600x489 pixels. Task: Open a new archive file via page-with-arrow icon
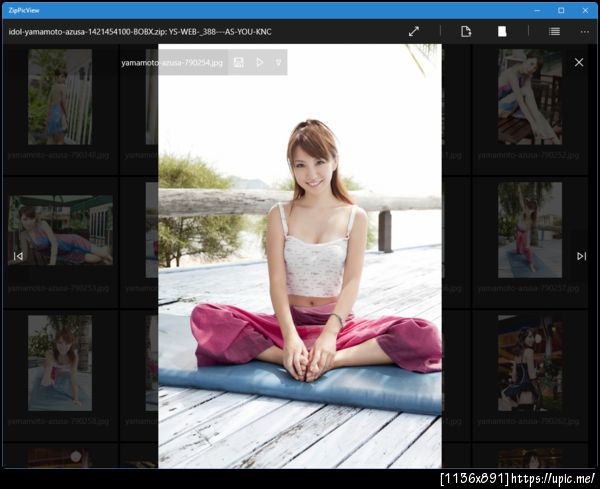[x=466, y=31]
